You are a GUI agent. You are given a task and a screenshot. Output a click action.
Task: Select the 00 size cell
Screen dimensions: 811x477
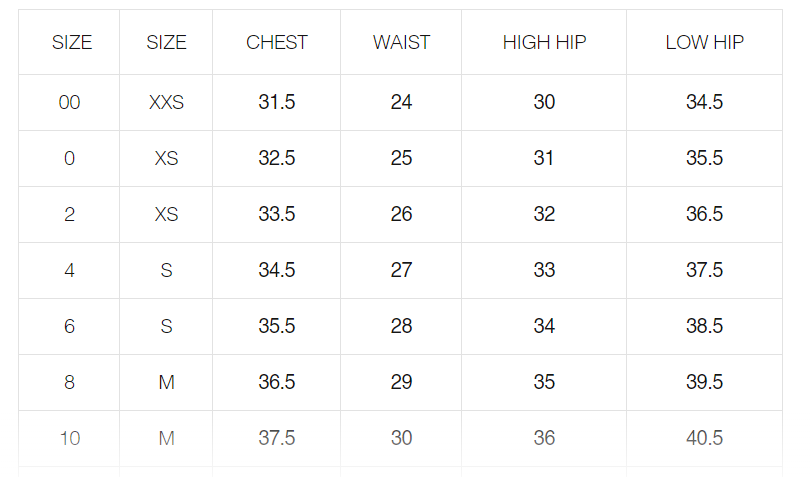pos(69,102)
